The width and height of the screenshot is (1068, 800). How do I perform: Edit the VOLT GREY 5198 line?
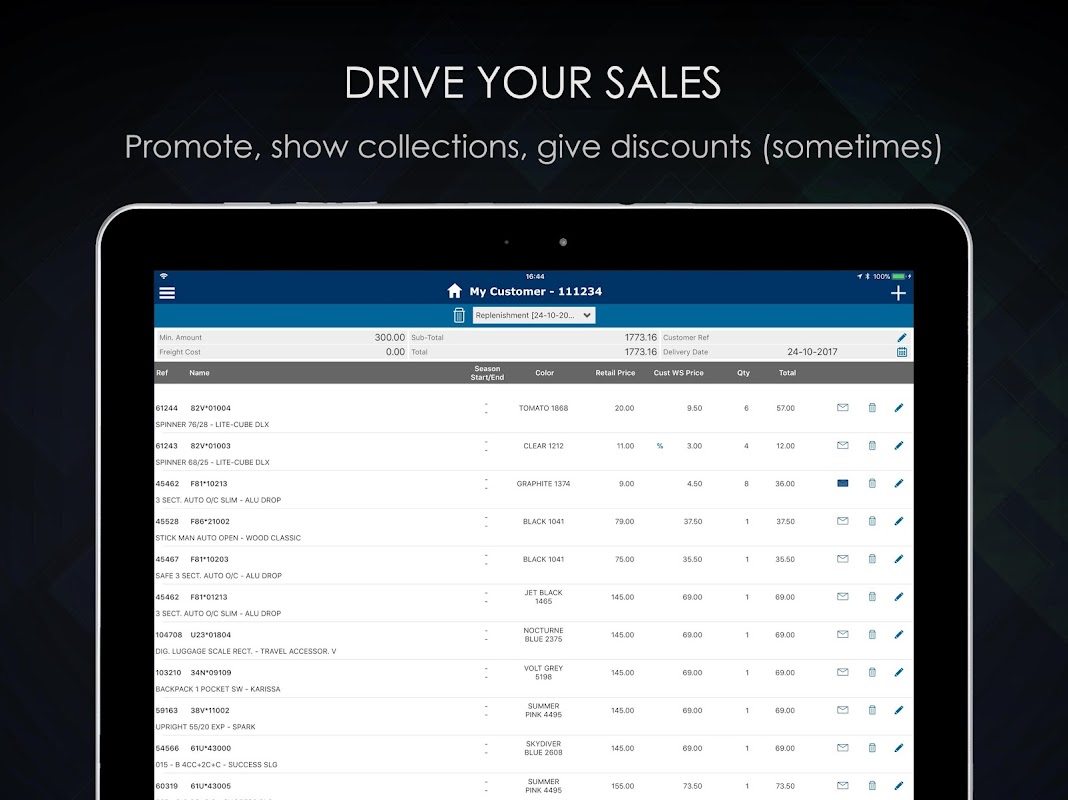898,672
